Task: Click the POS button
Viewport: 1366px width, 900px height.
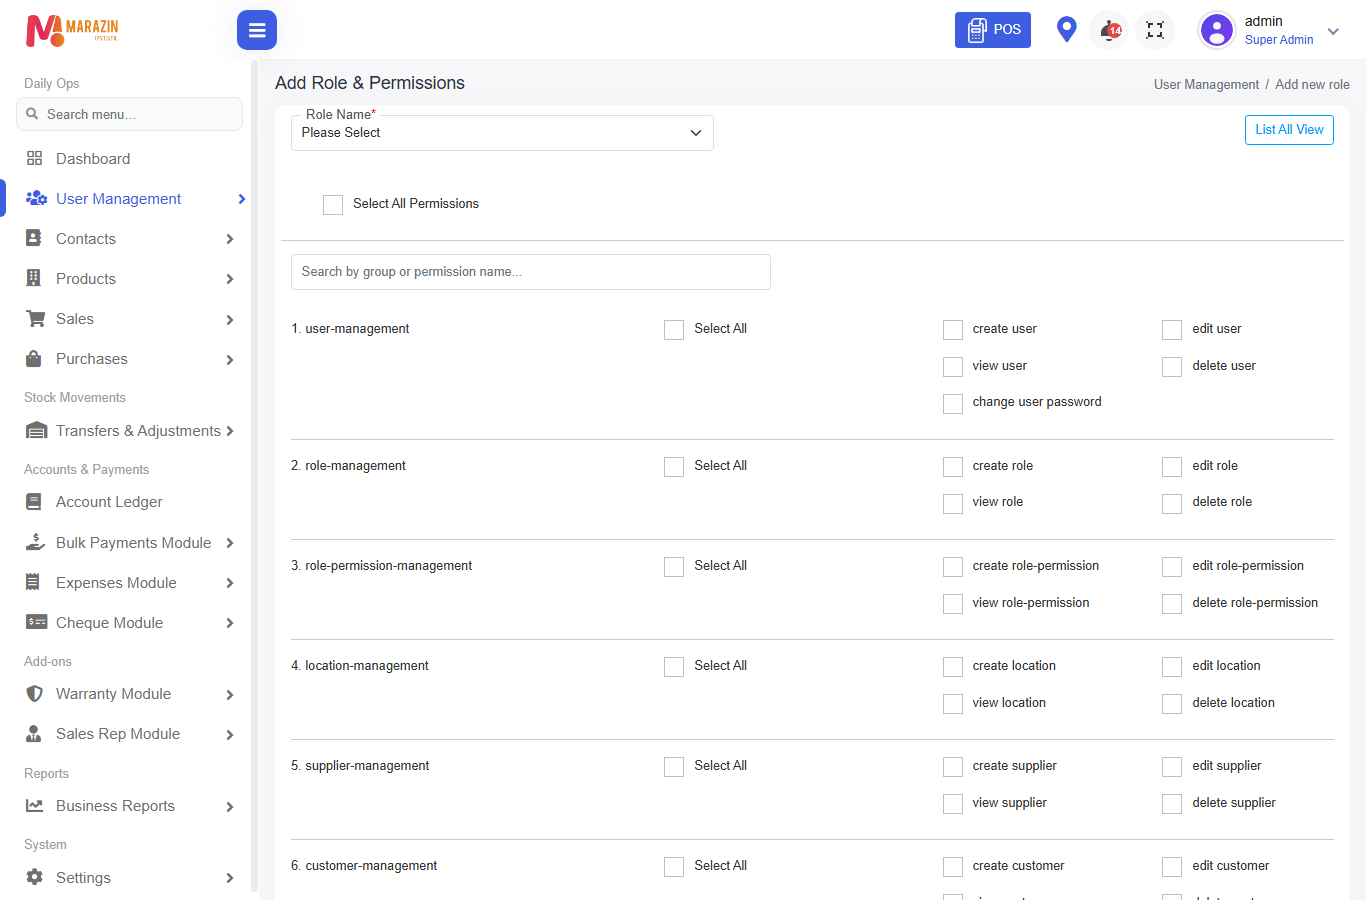Action: click(993, 30)
